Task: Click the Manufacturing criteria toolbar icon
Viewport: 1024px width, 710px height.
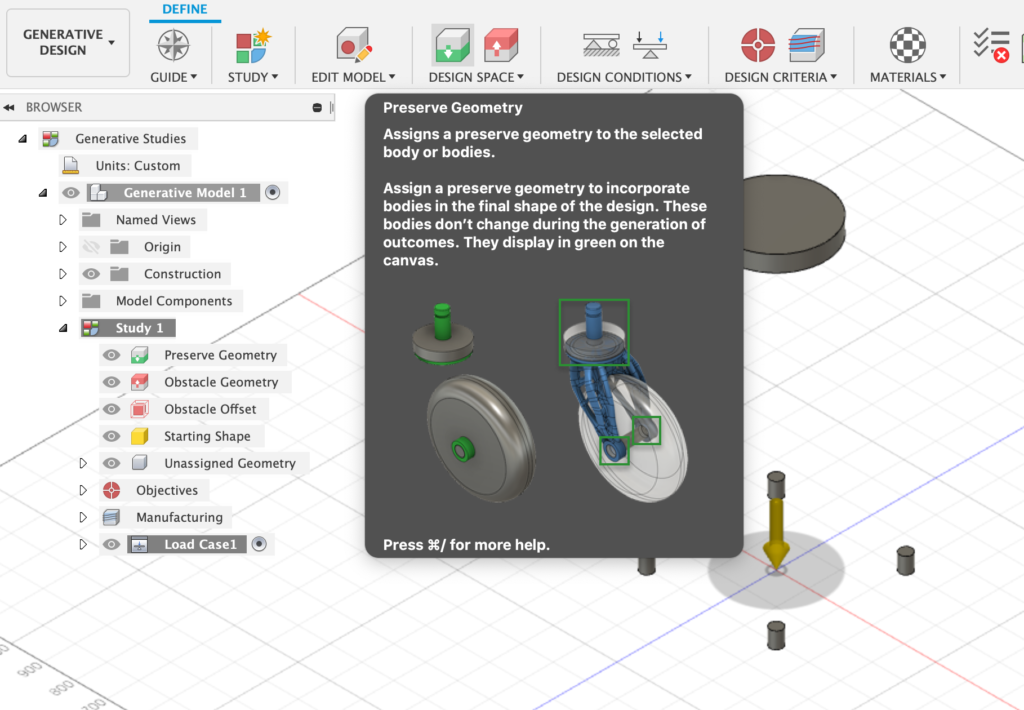Action: click(806, 45)
